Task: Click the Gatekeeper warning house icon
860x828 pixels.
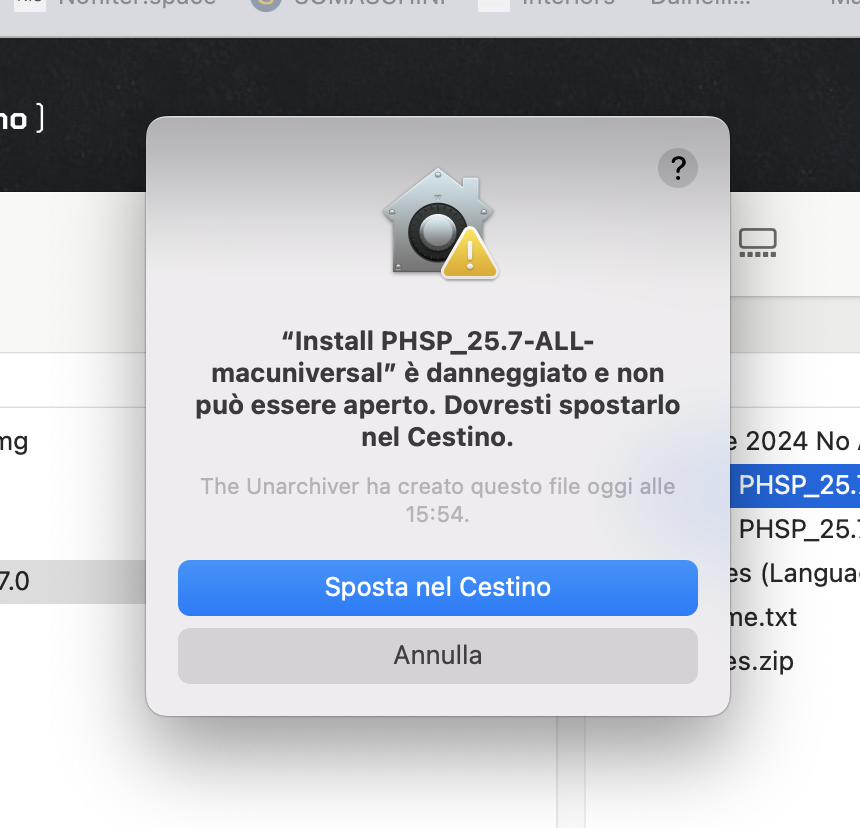Action: pyautogui.click(x=440, y=223)
